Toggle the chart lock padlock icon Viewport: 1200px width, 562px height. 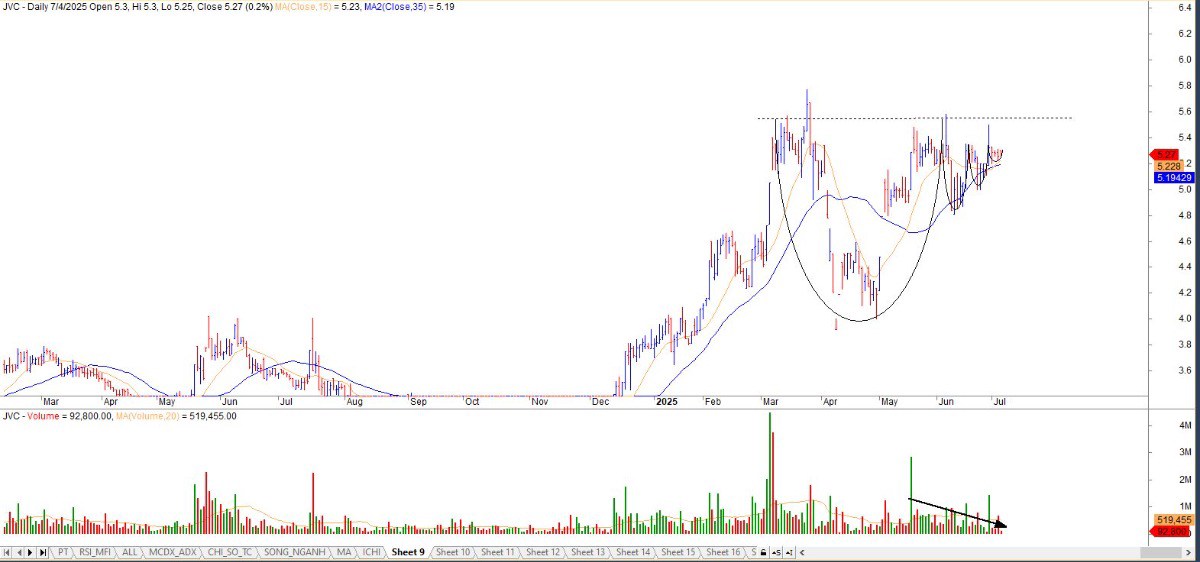tap(764, 552)
